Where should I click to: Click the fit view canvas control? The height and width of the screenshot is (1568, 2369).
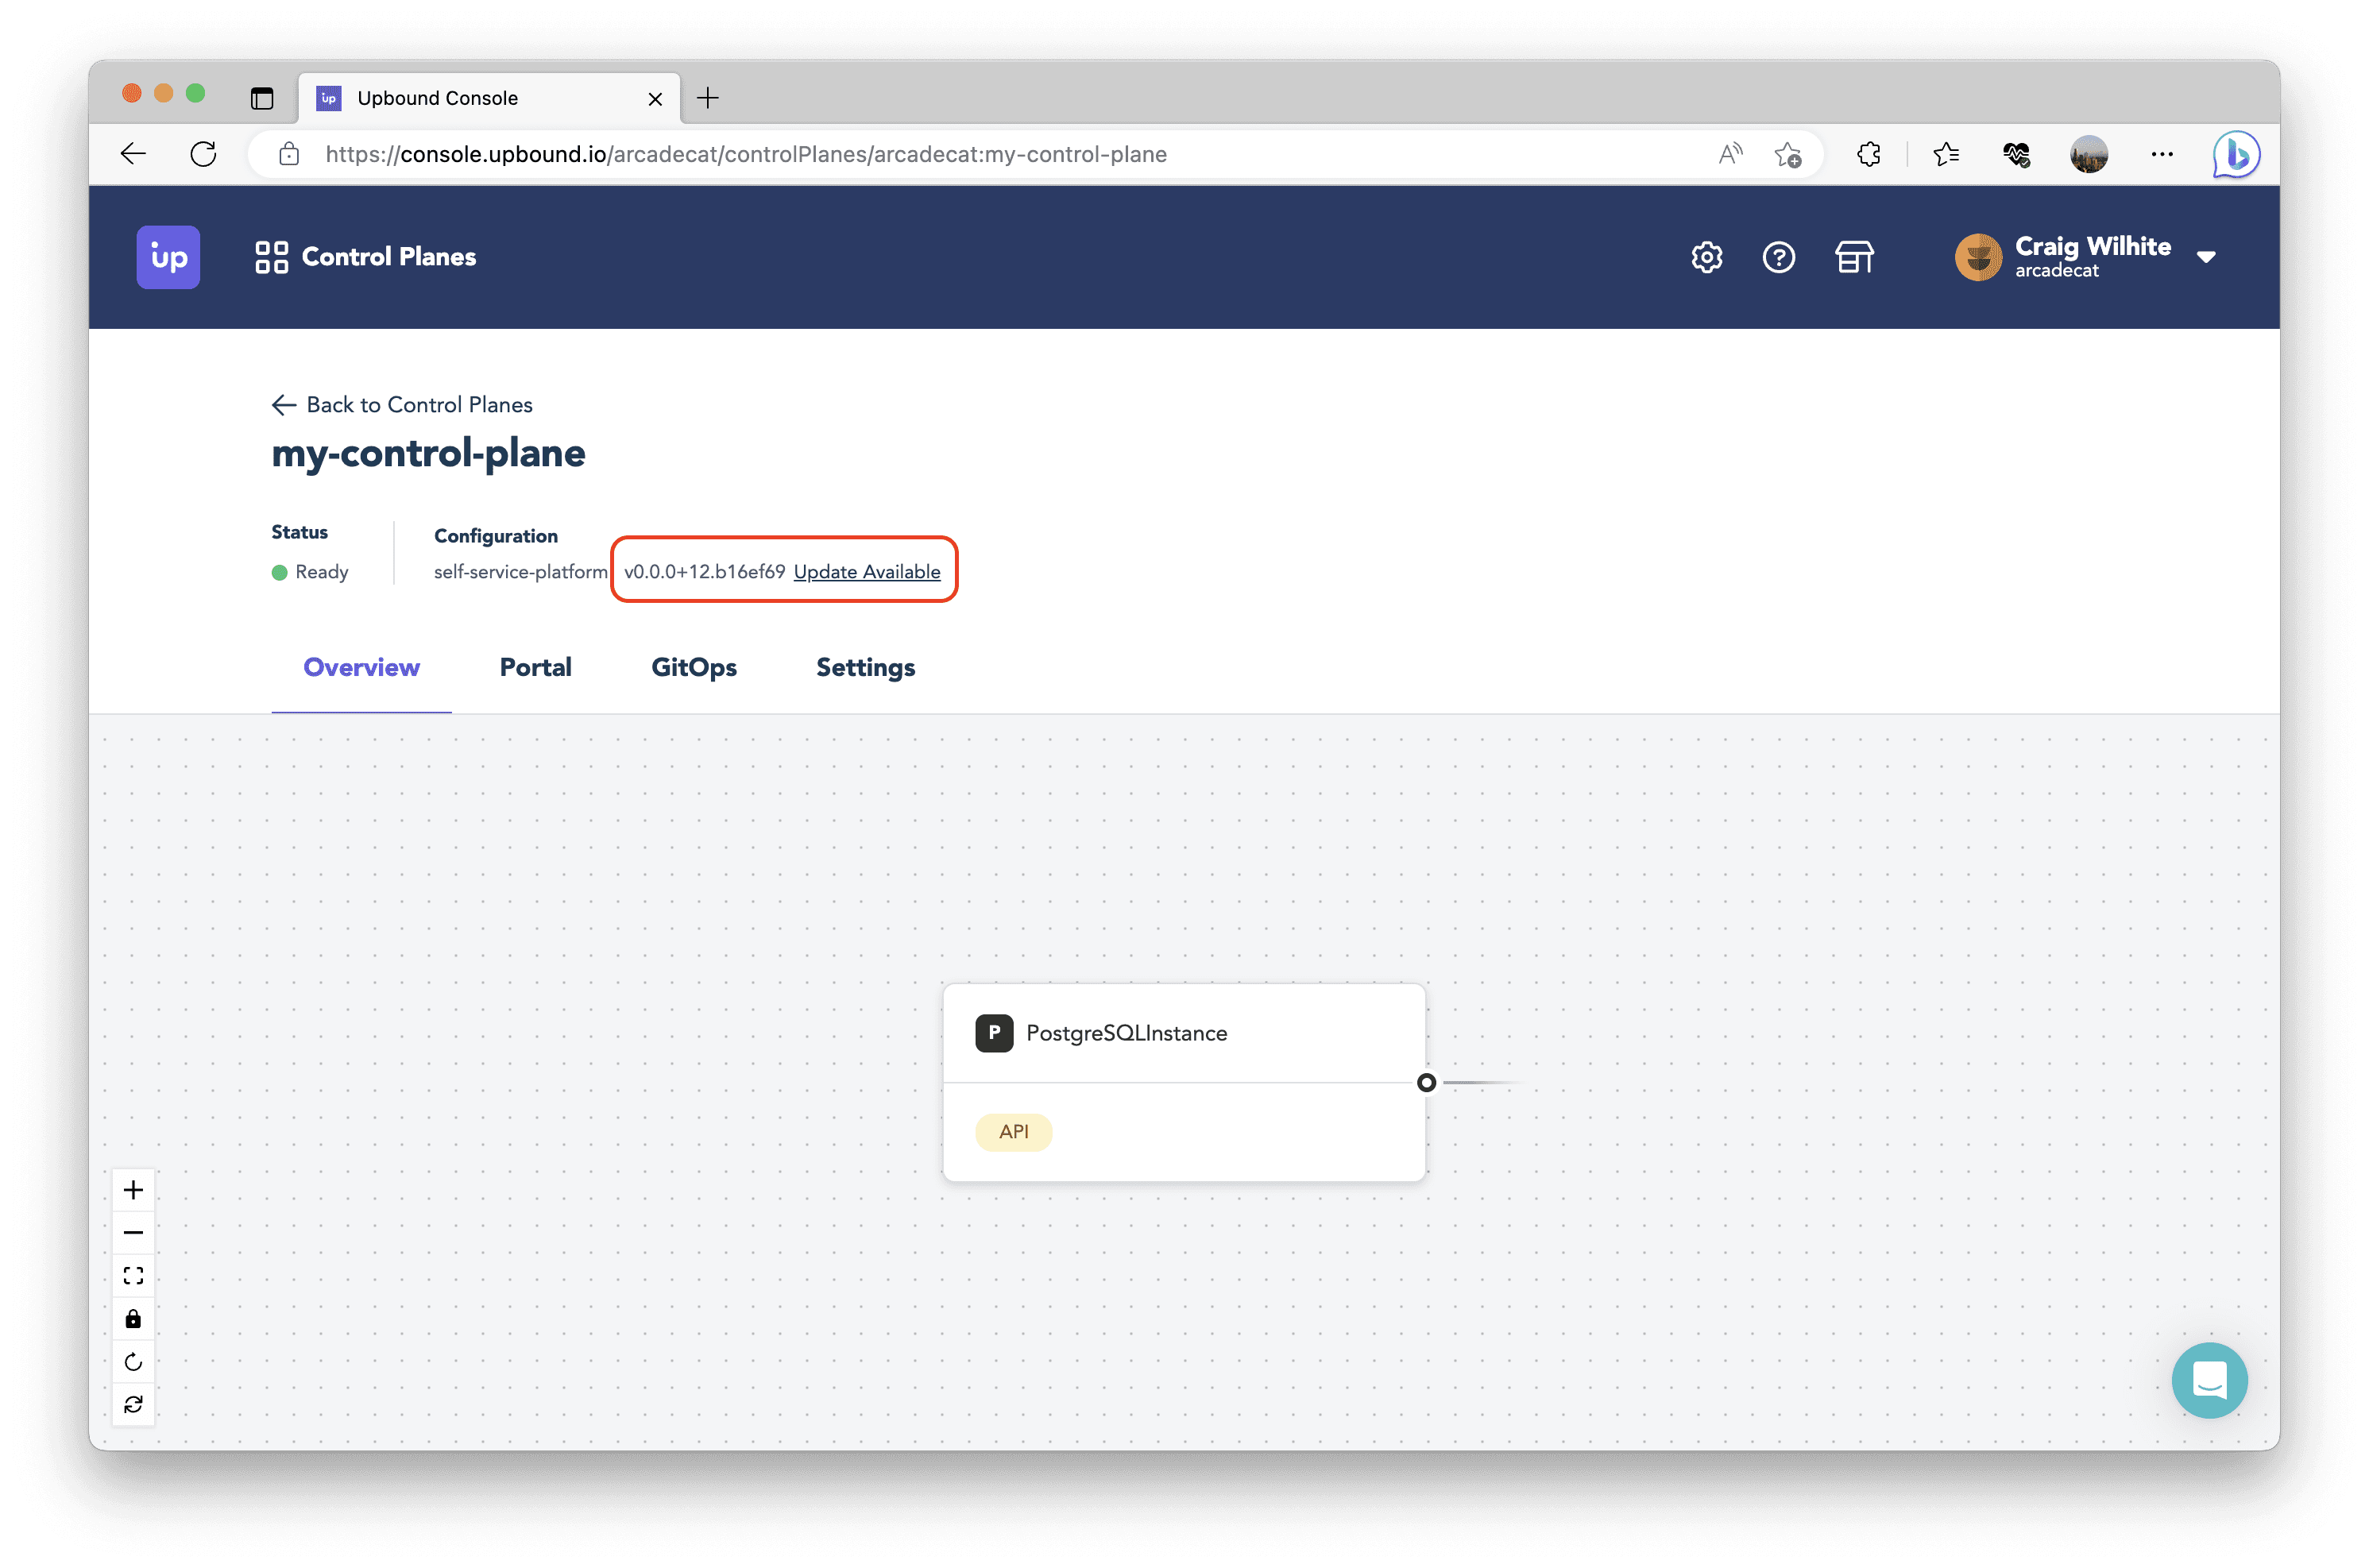click(133, 1276)
